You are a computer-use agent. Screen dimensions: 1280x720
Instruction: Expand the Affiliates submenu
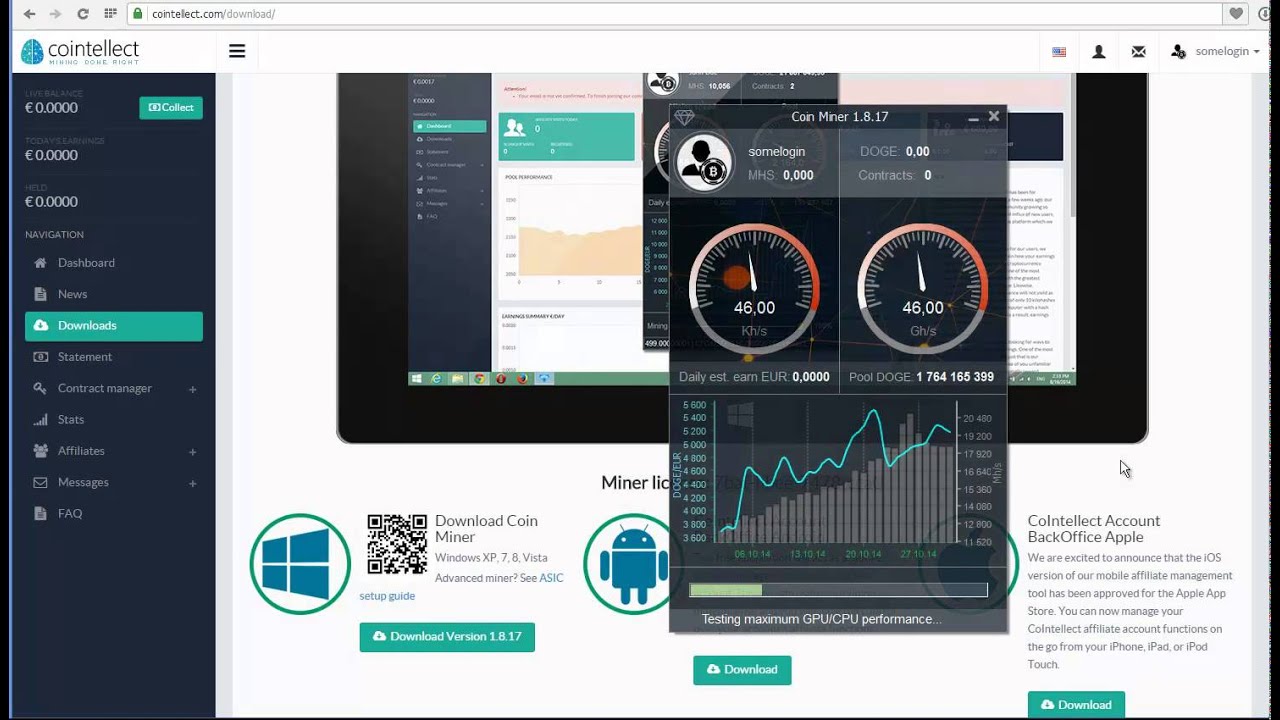[x=193, y=452]
